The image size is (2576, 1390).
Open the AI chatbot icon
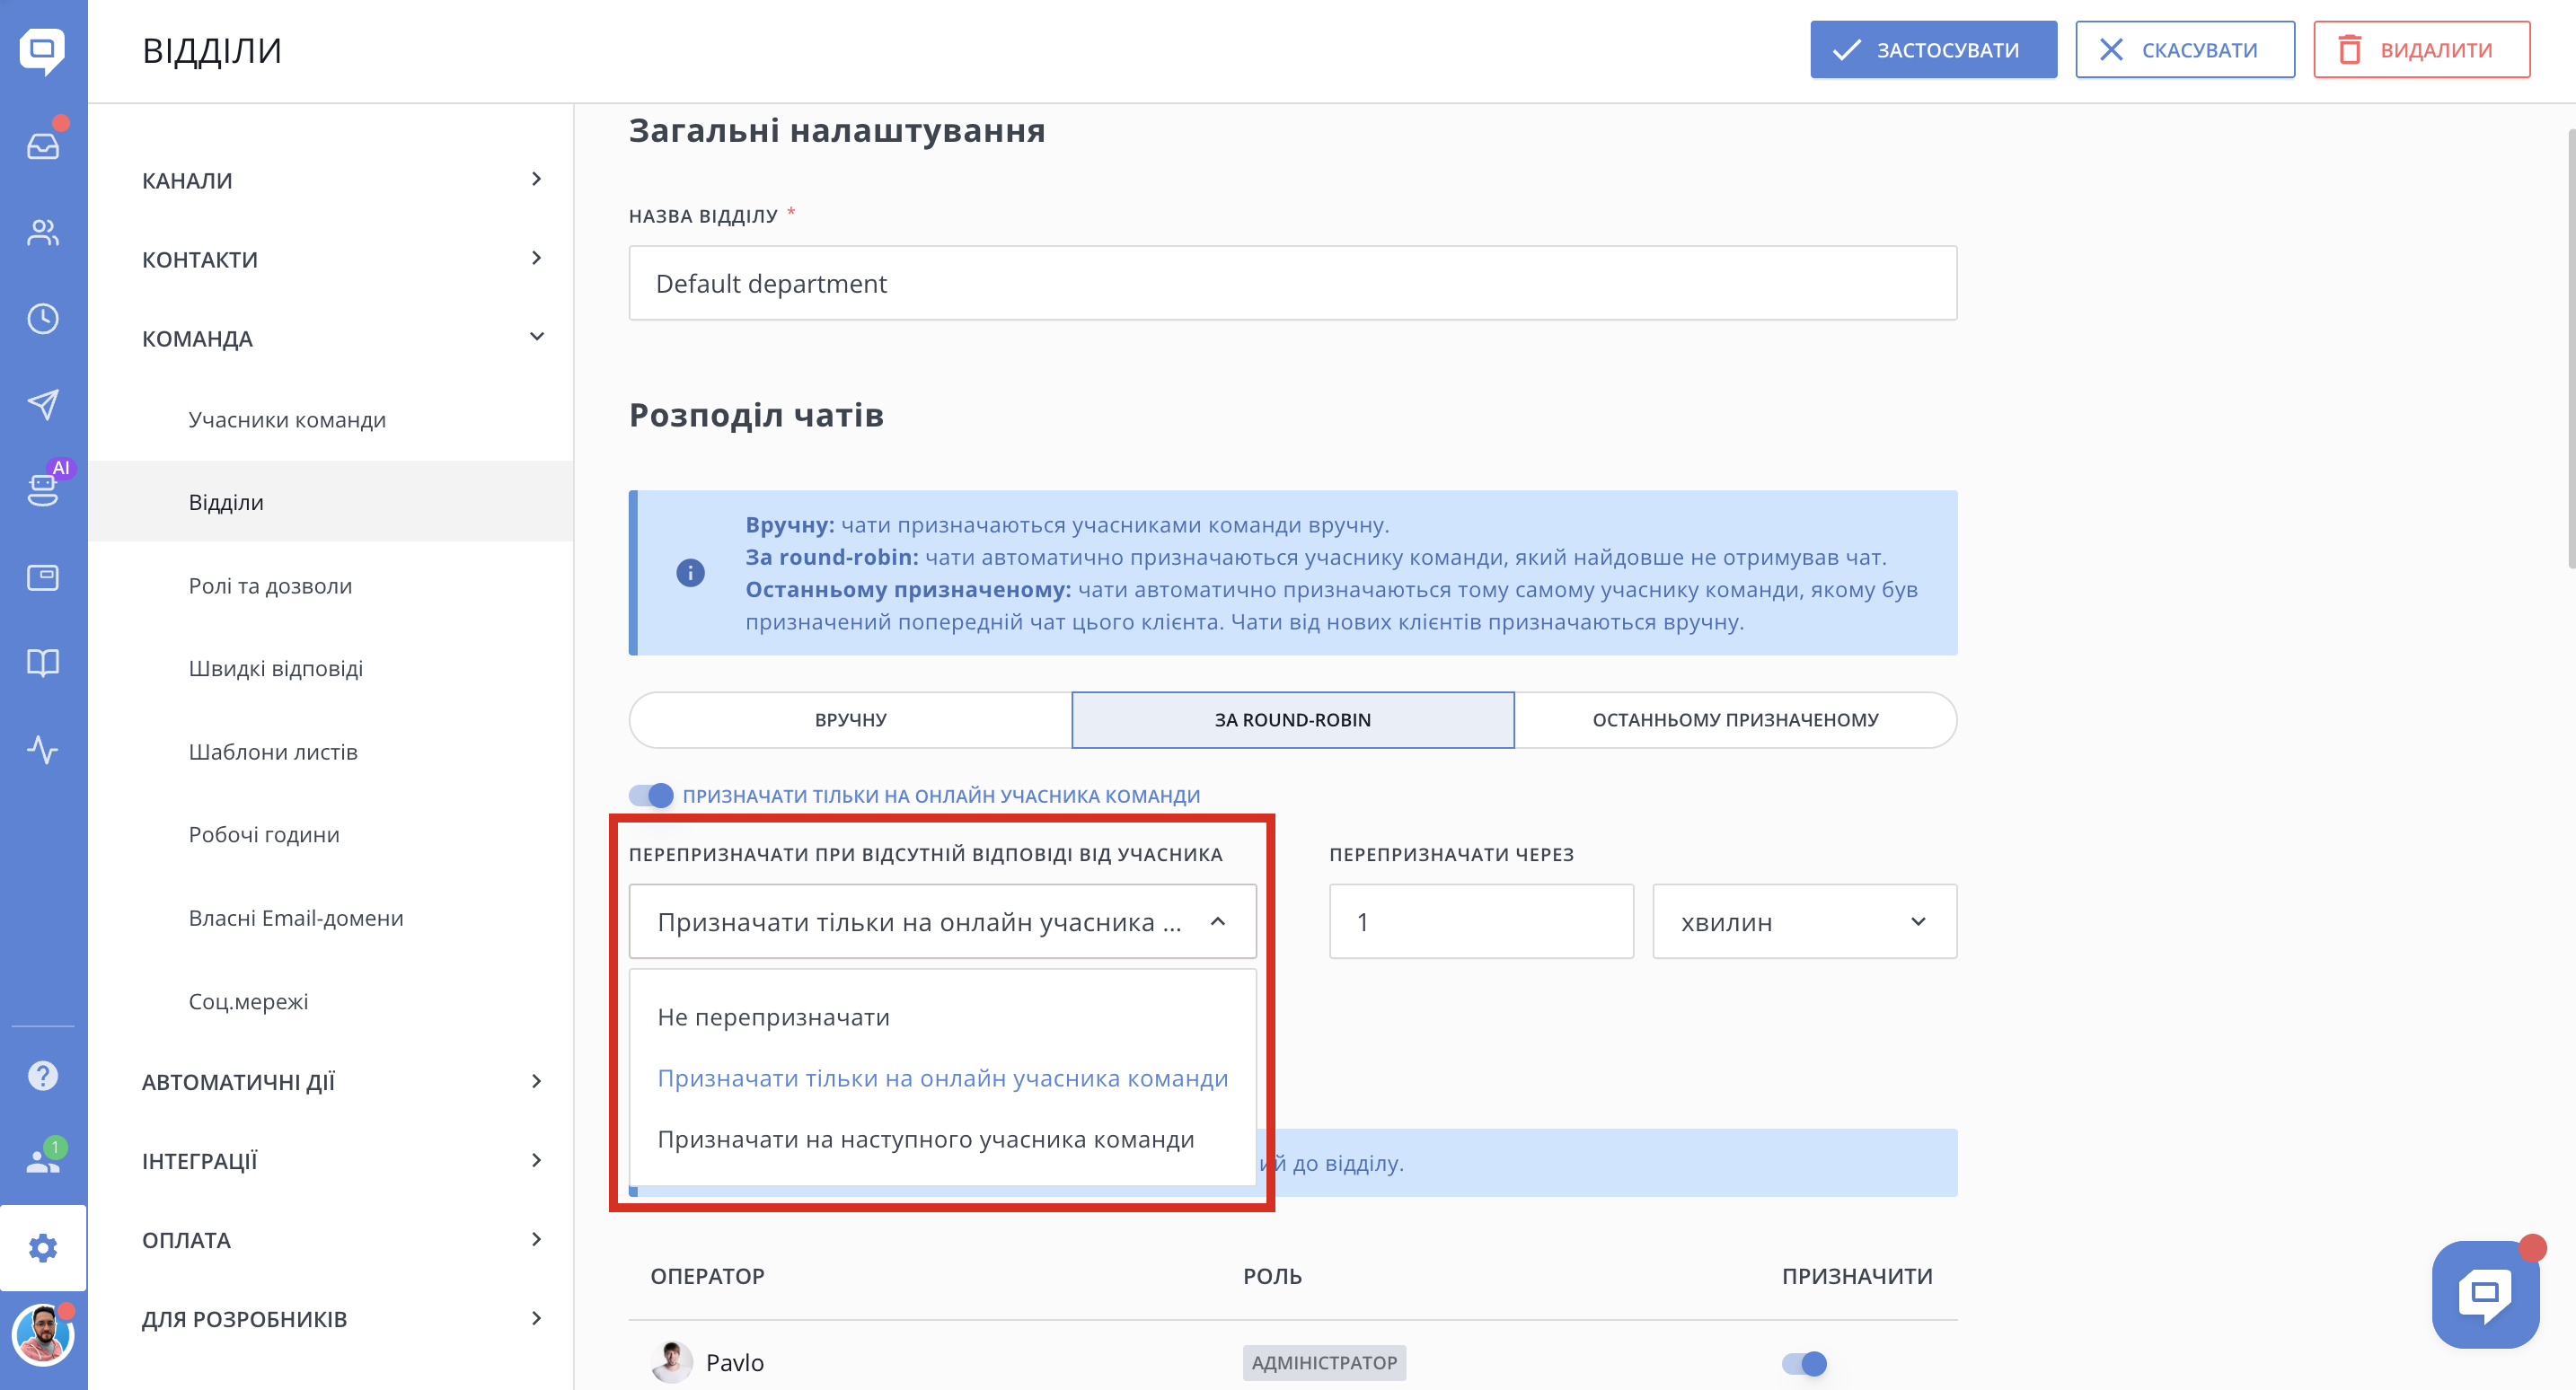(x=43, y=489)
